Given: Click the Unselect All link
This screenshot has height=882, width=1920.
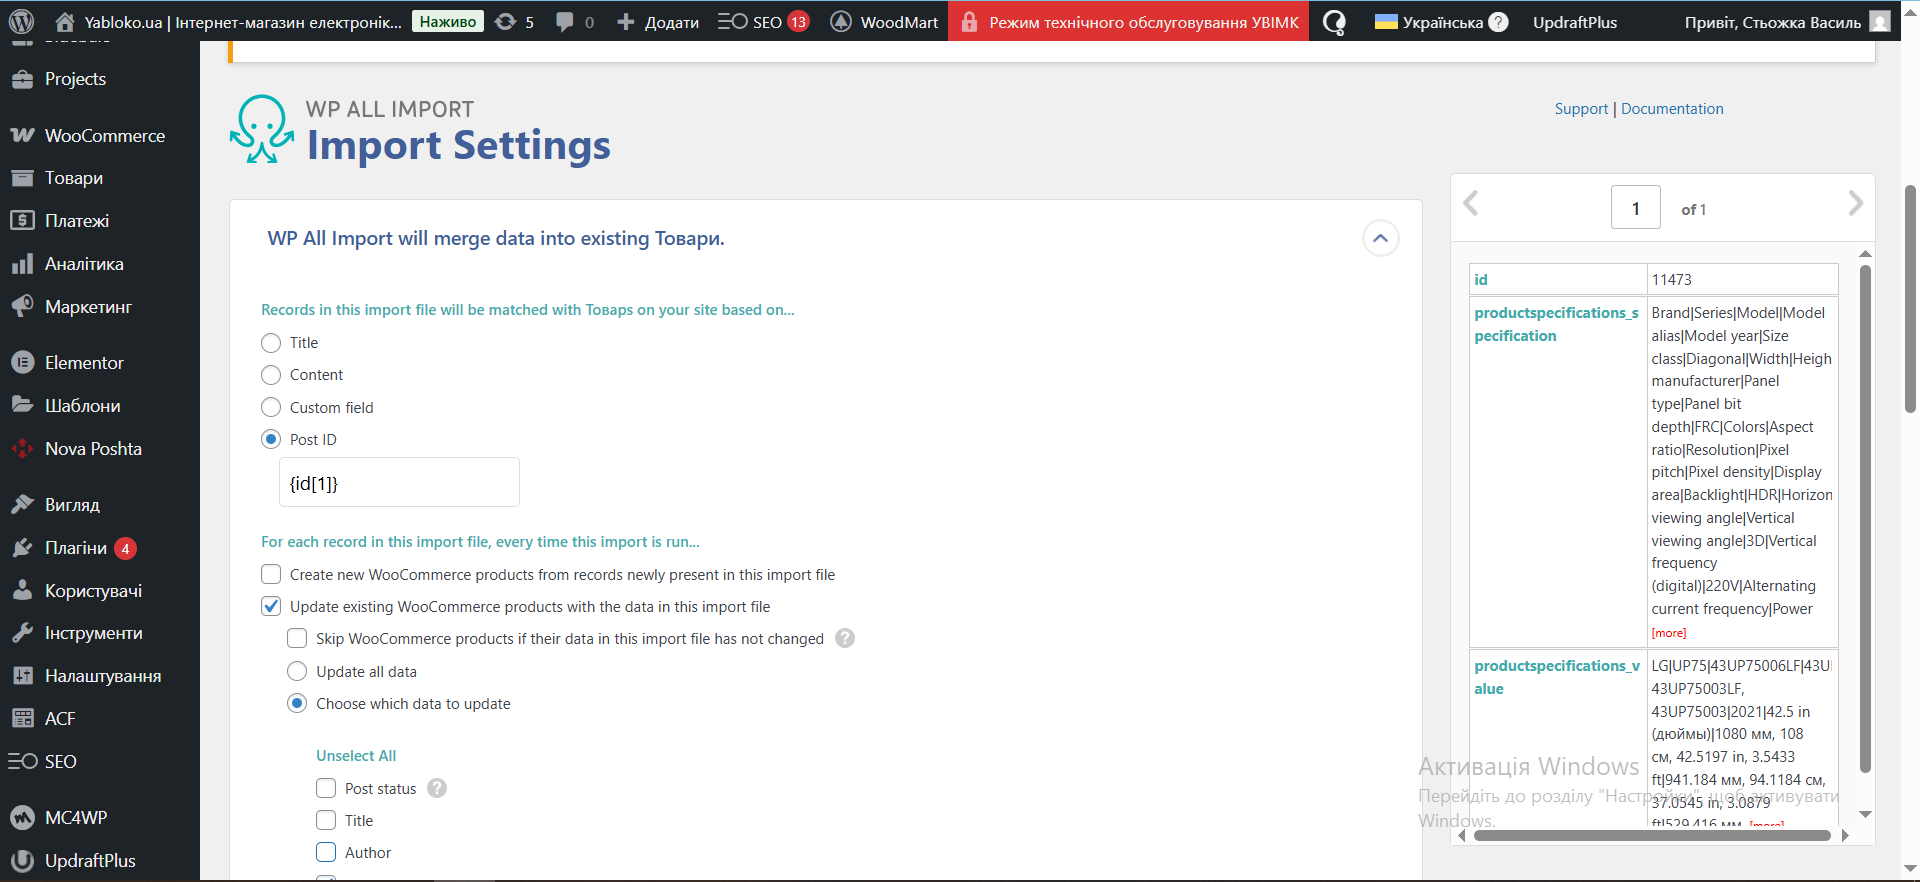Looking at the screenshot, I should tap(356, 756).
